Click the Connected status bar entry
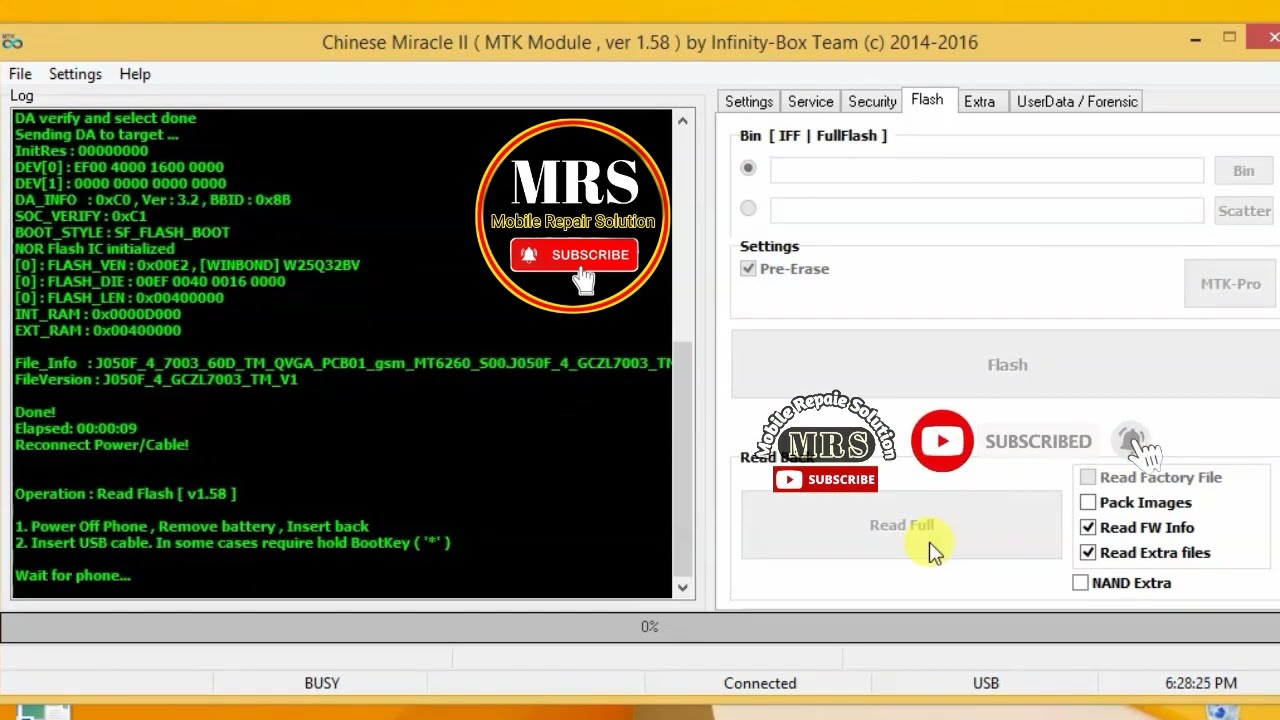 (760, 683)
